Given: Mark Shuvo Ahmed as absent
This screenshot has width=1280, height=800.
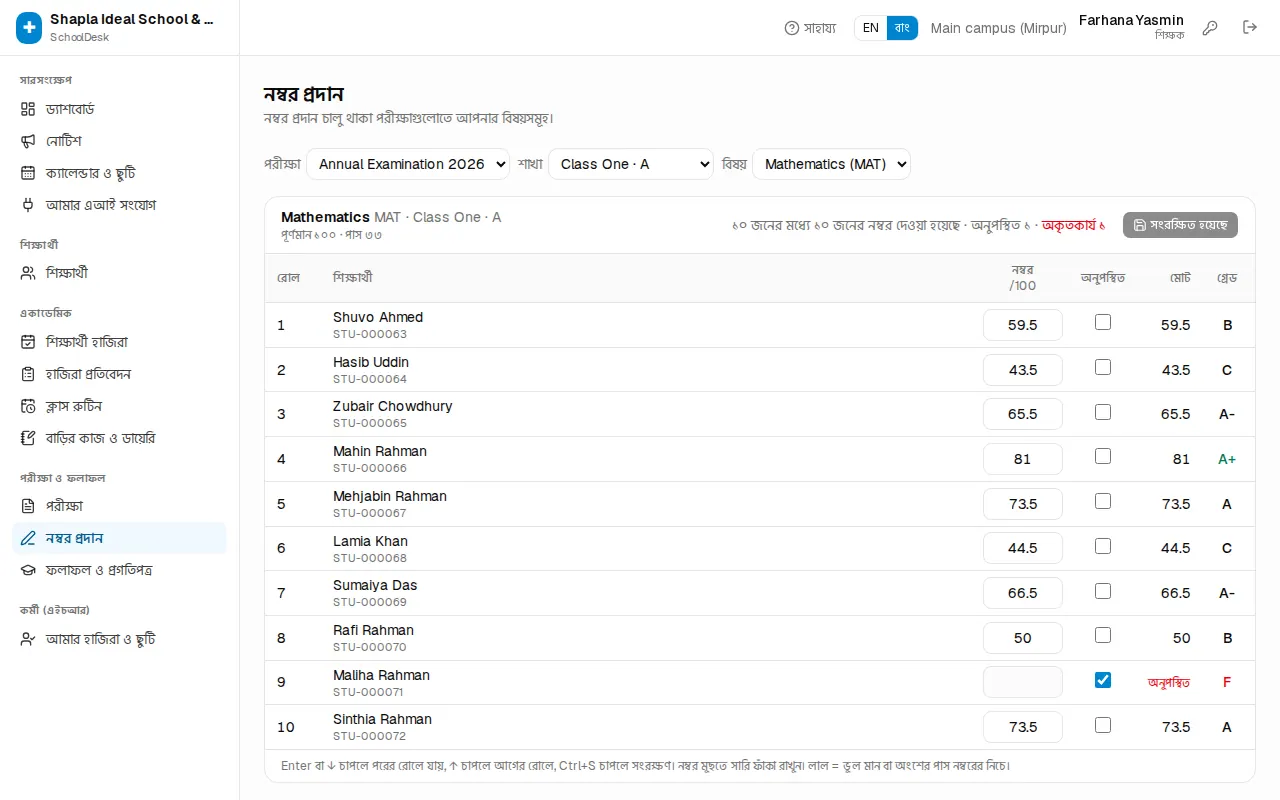Looking at the screenshot, I should click(x=1103, y=322).
